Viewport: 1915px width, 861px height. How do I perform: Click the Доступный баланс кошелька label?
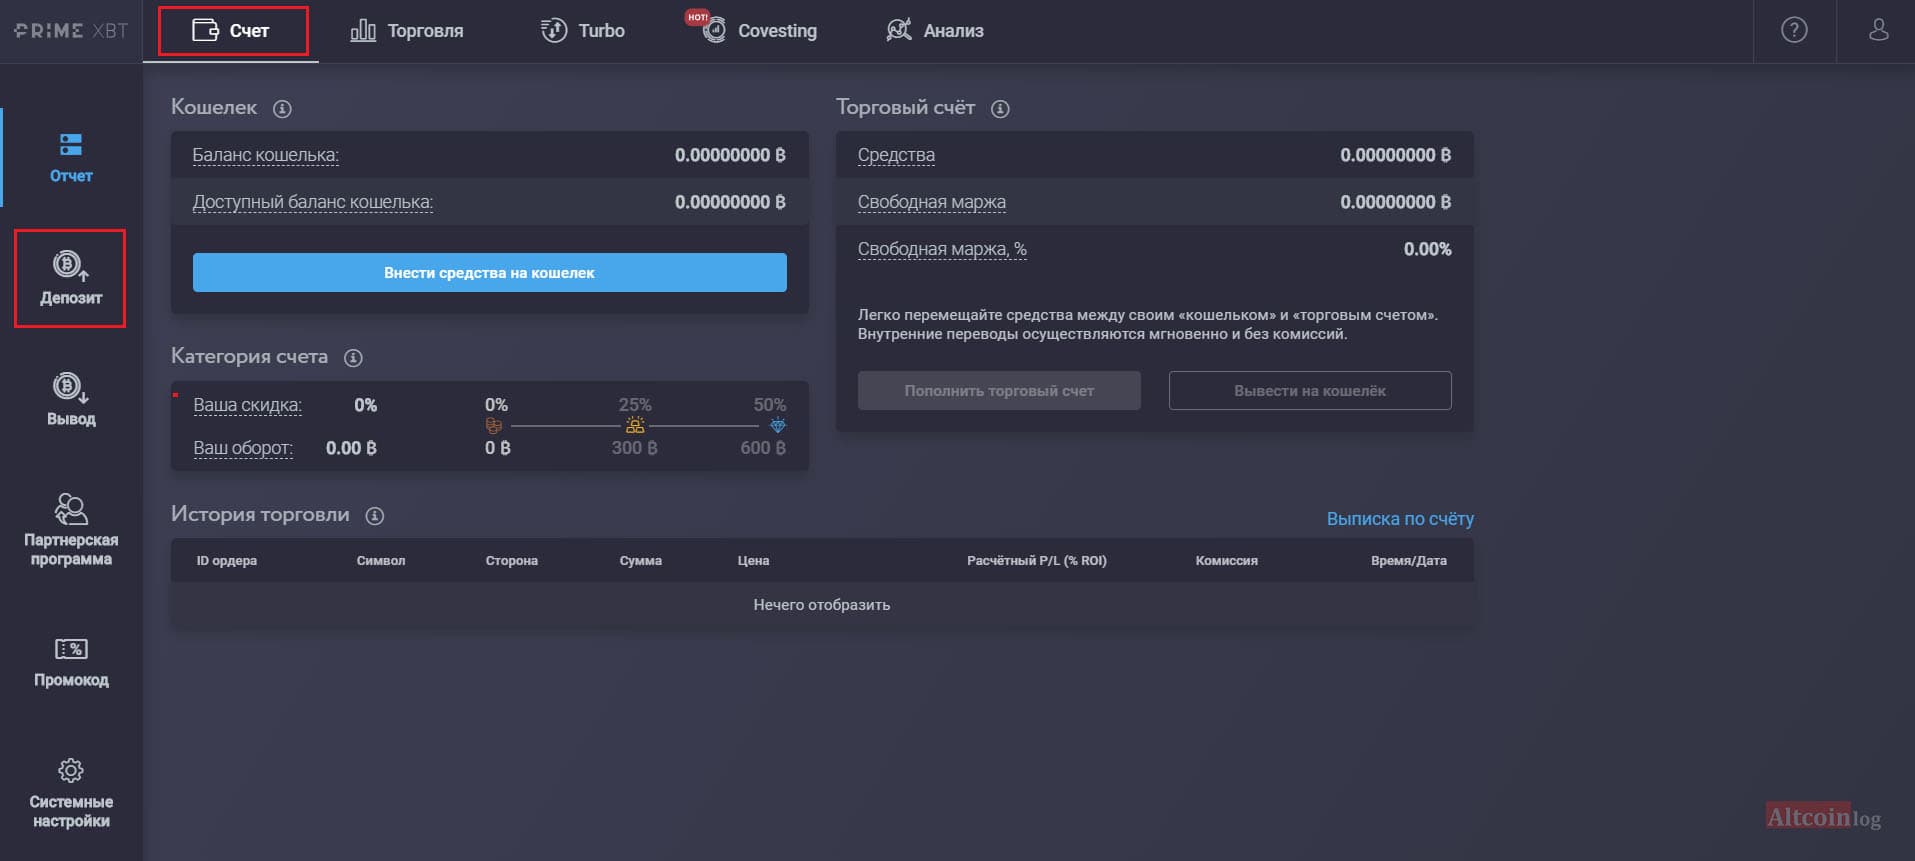313,203
